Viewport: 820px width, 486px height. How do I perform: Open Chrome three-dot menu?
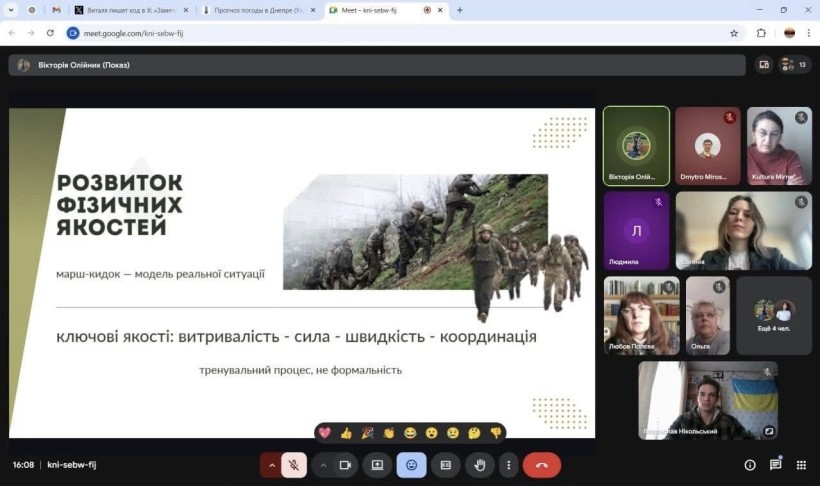point(808,33)
